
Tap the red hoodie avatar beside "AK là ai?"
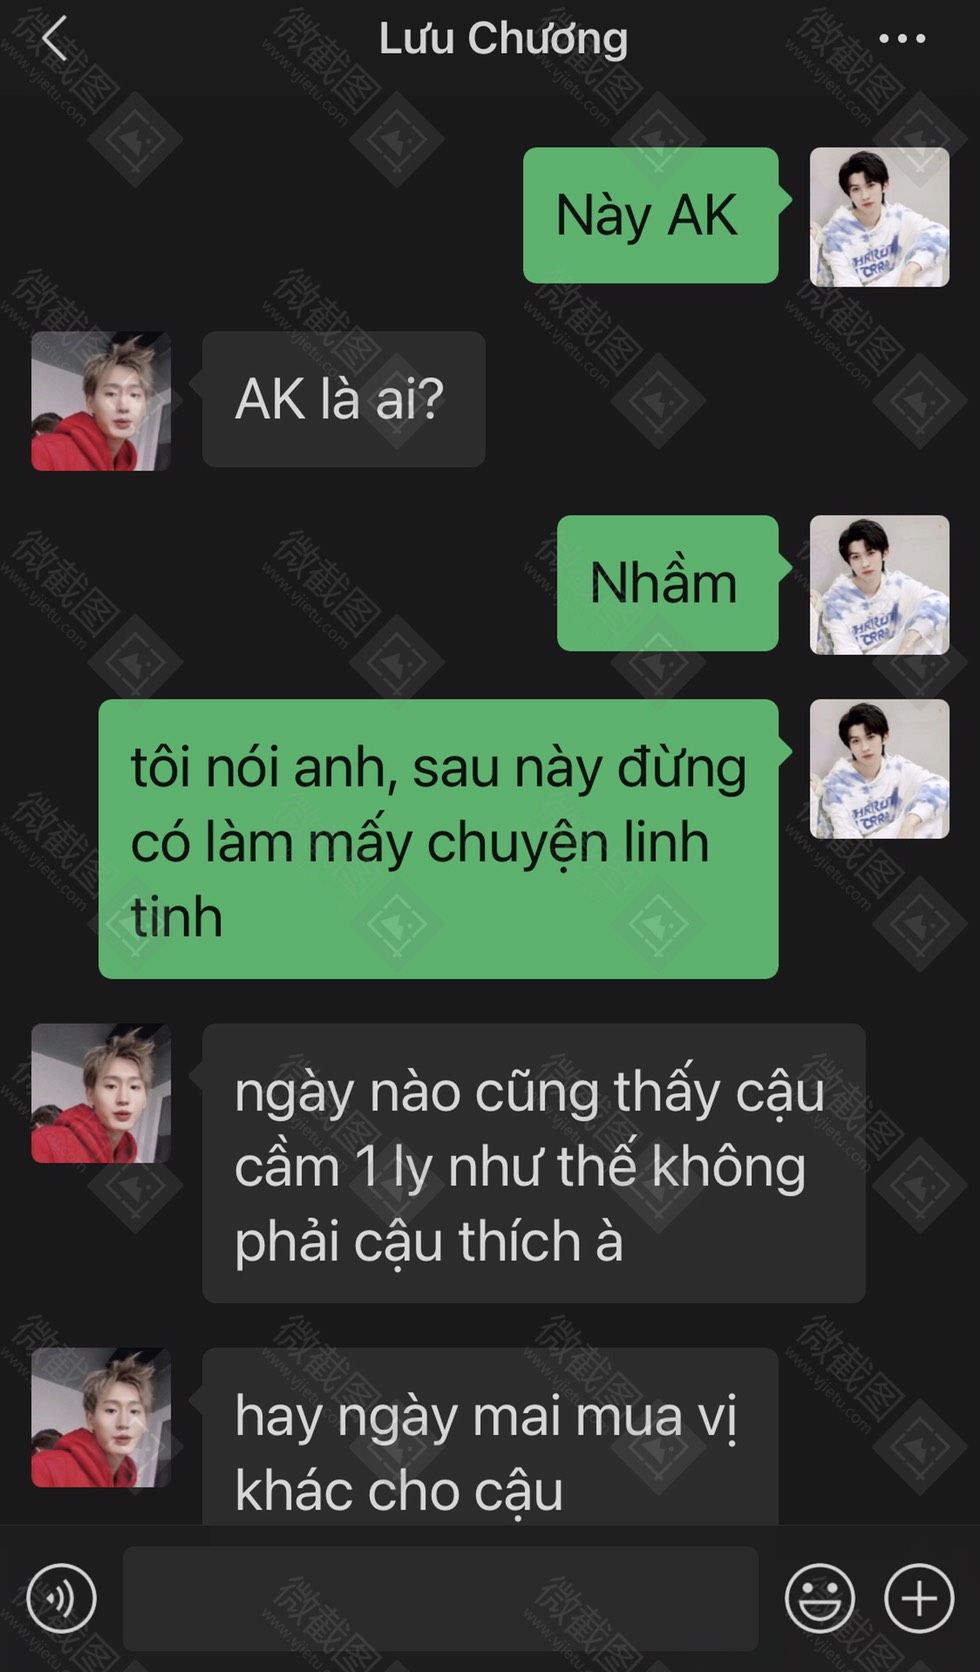point(101,401)
